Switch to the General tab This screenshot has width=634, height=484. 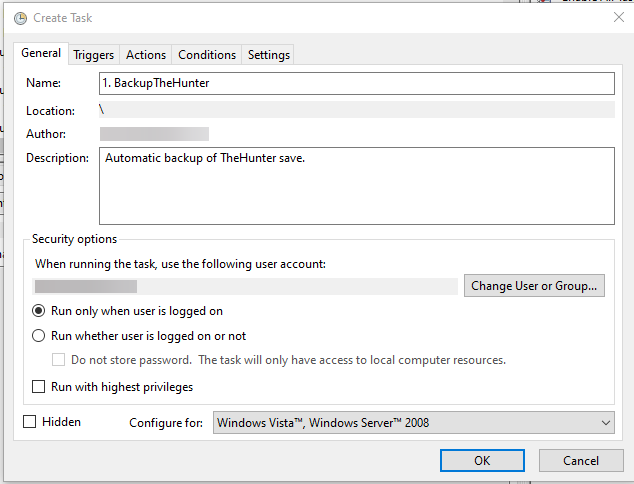coord(42,54)
